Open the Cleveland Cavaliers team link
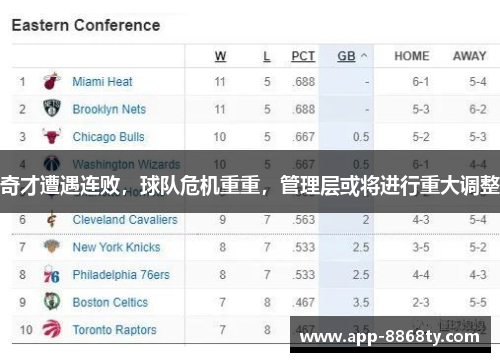The height and width of the screenshot is (362, 500). 125,219
